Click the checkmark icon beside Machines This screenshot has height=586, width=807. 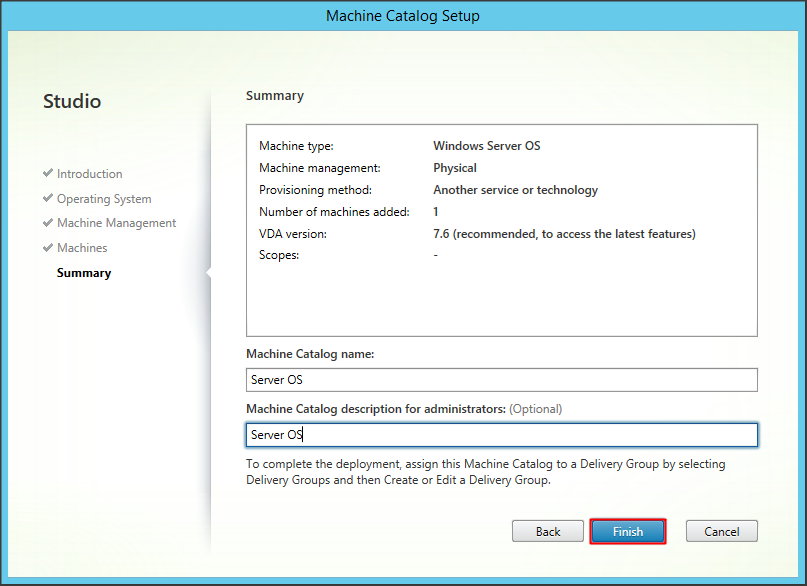(x=48, y=247)
